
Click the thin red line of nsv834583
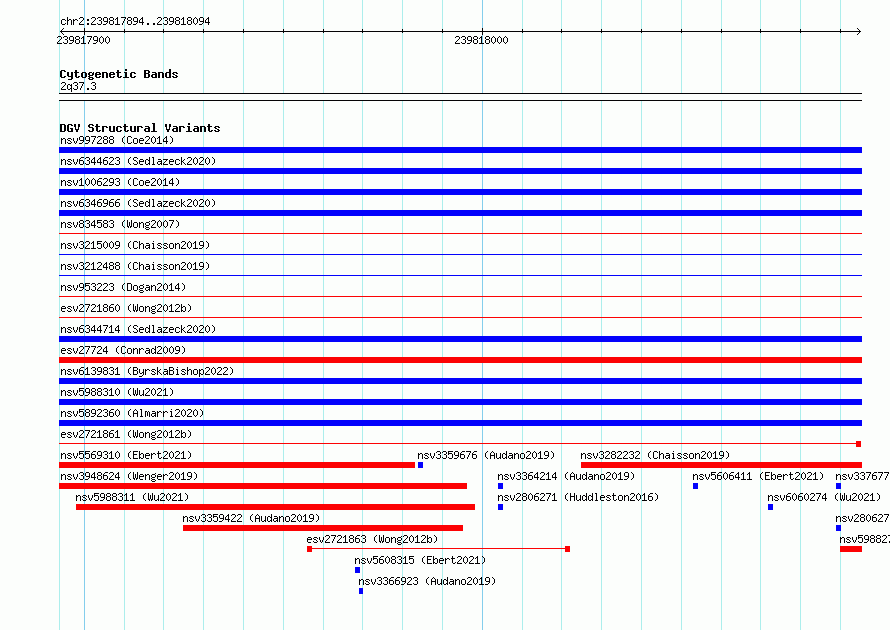[x=460, y=233]
